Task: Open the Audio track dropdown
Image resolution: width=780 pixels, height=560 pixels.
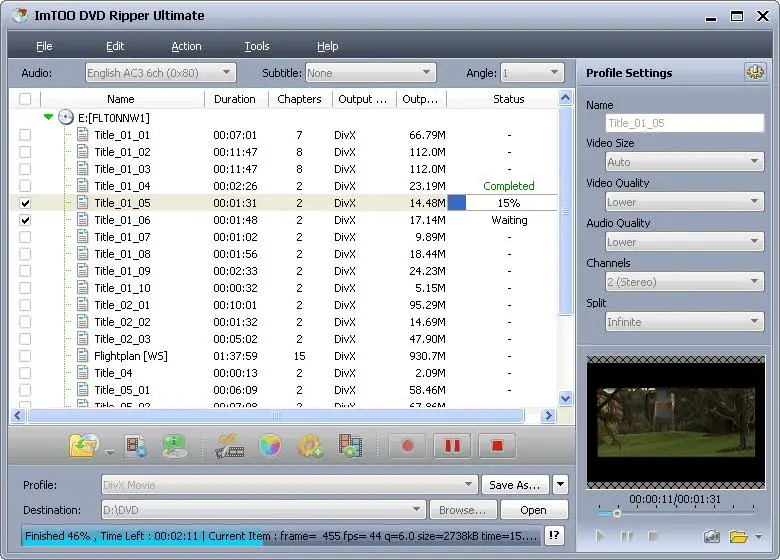Action: tap(160, 73)
